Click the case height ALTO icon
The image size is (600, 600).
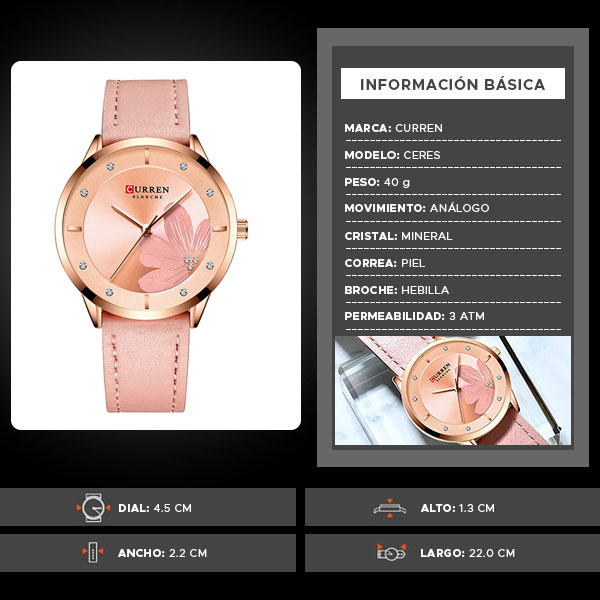click(x=390, y=508)
